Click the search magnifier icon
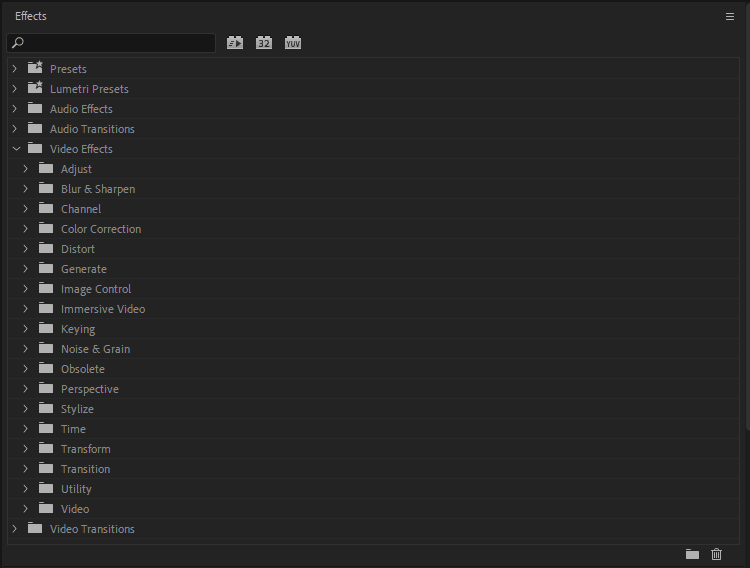Screen dimensions: 750x568 (18, 43)
